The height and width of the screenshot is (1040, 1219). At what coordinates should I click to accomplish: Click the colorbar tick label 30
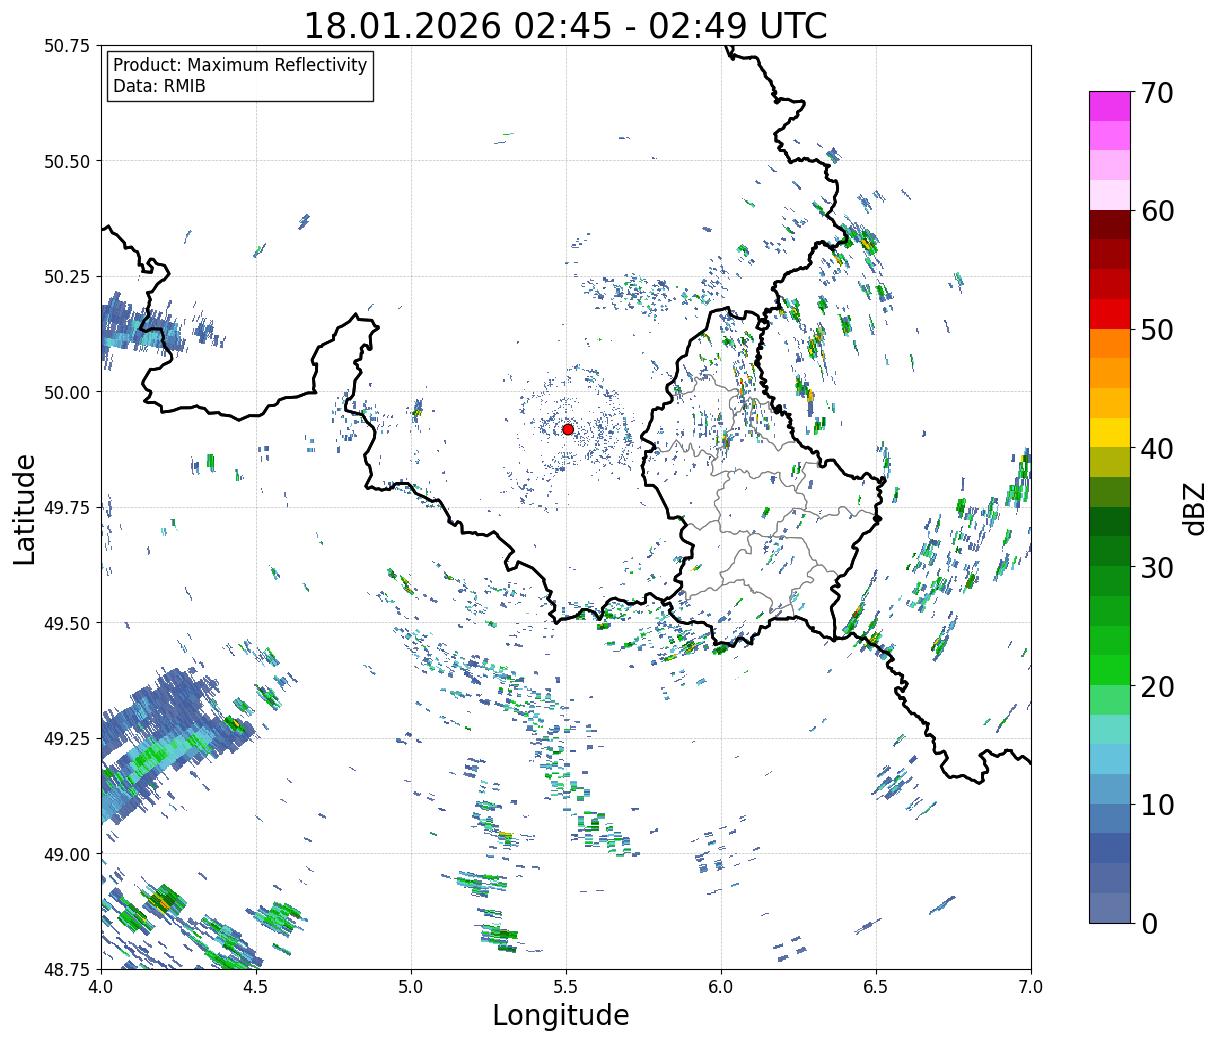click(1156, 568)
